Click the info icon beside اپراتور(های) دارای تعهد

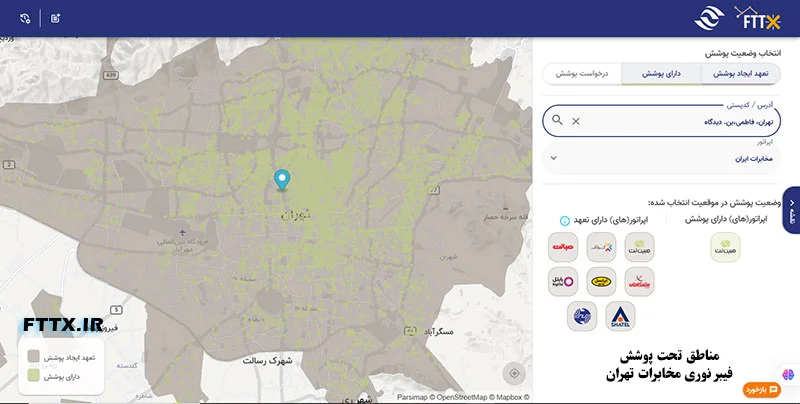564,221
